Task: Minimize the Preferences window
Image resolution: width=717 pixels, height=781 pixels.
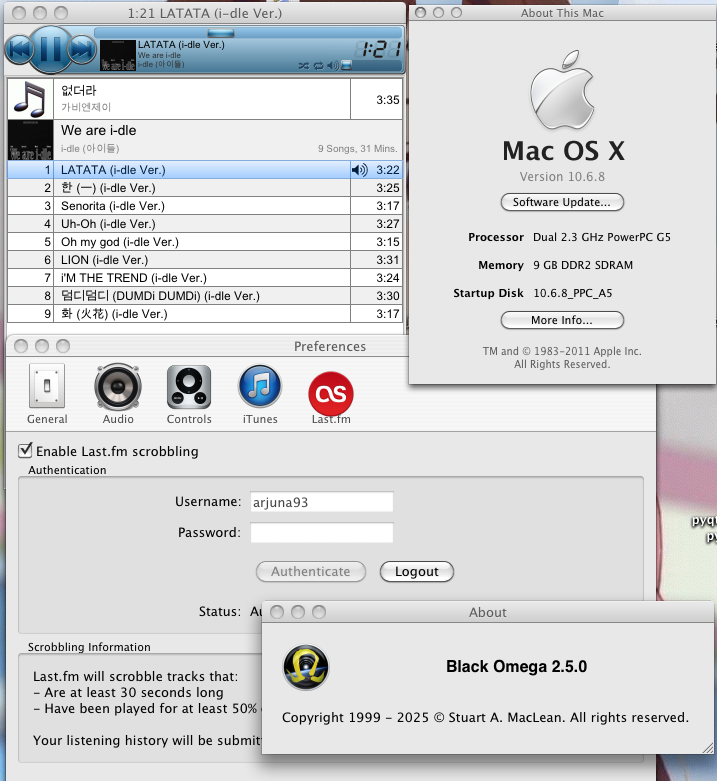Action: point(42,346)
